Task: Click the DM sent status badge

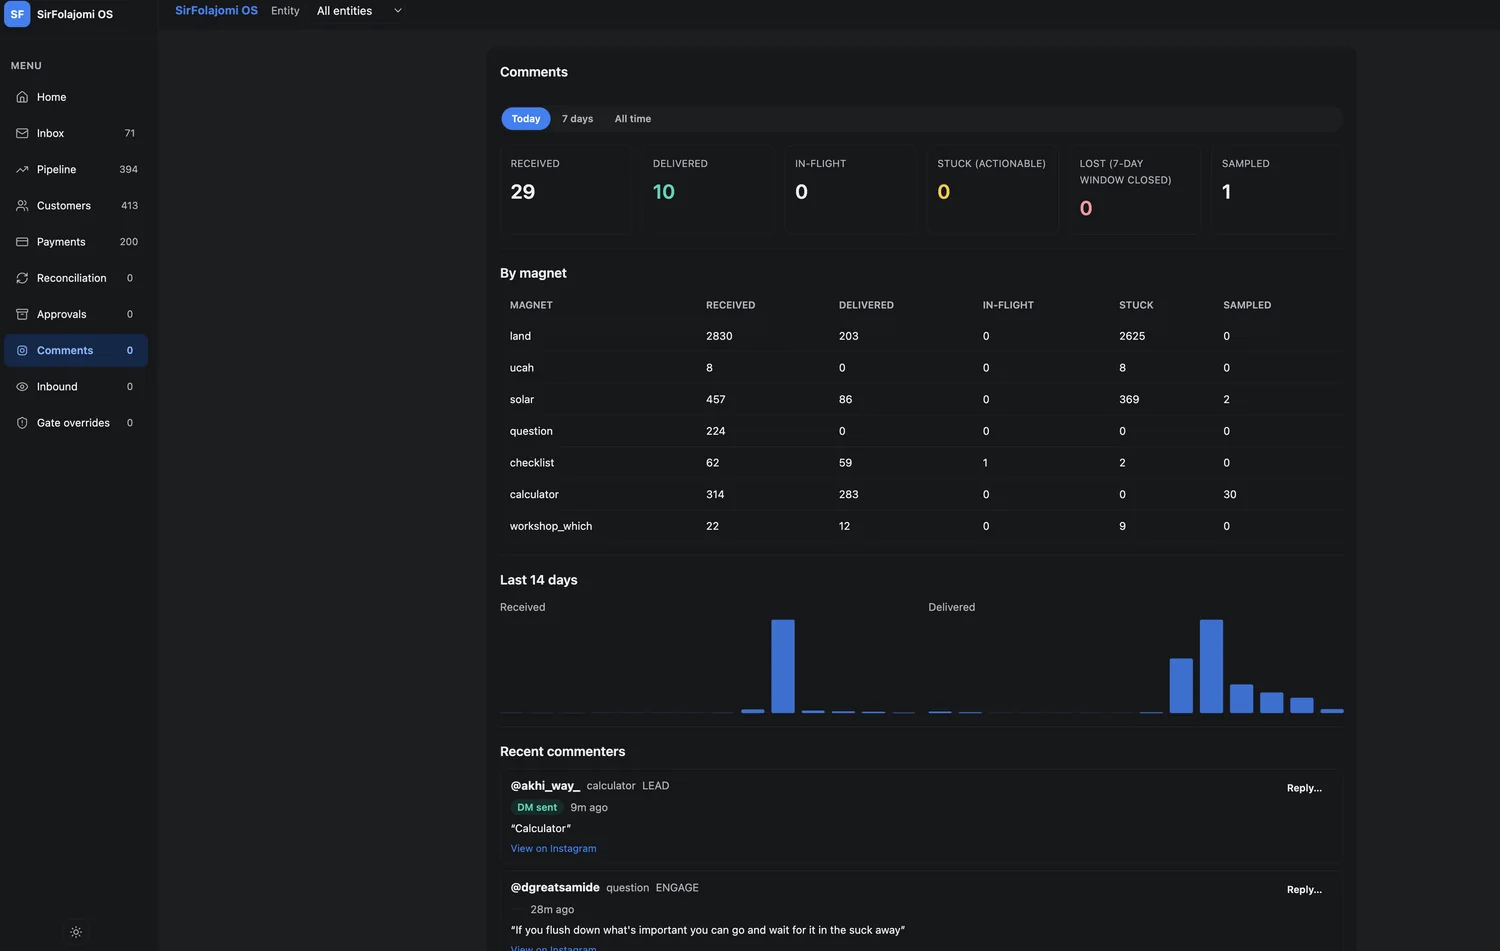Action: pyautogui.click(x=537, y=808)
